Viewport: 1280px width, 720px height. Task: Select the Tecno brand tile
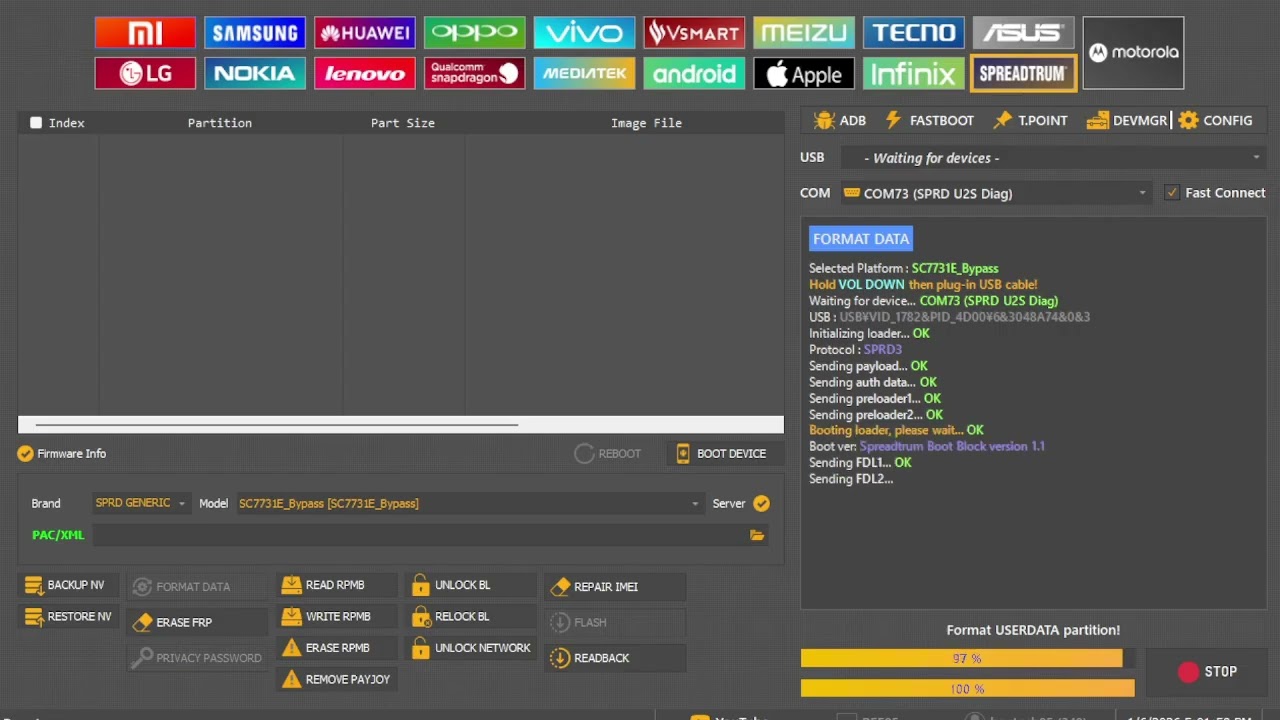click(x=914, y=33)
